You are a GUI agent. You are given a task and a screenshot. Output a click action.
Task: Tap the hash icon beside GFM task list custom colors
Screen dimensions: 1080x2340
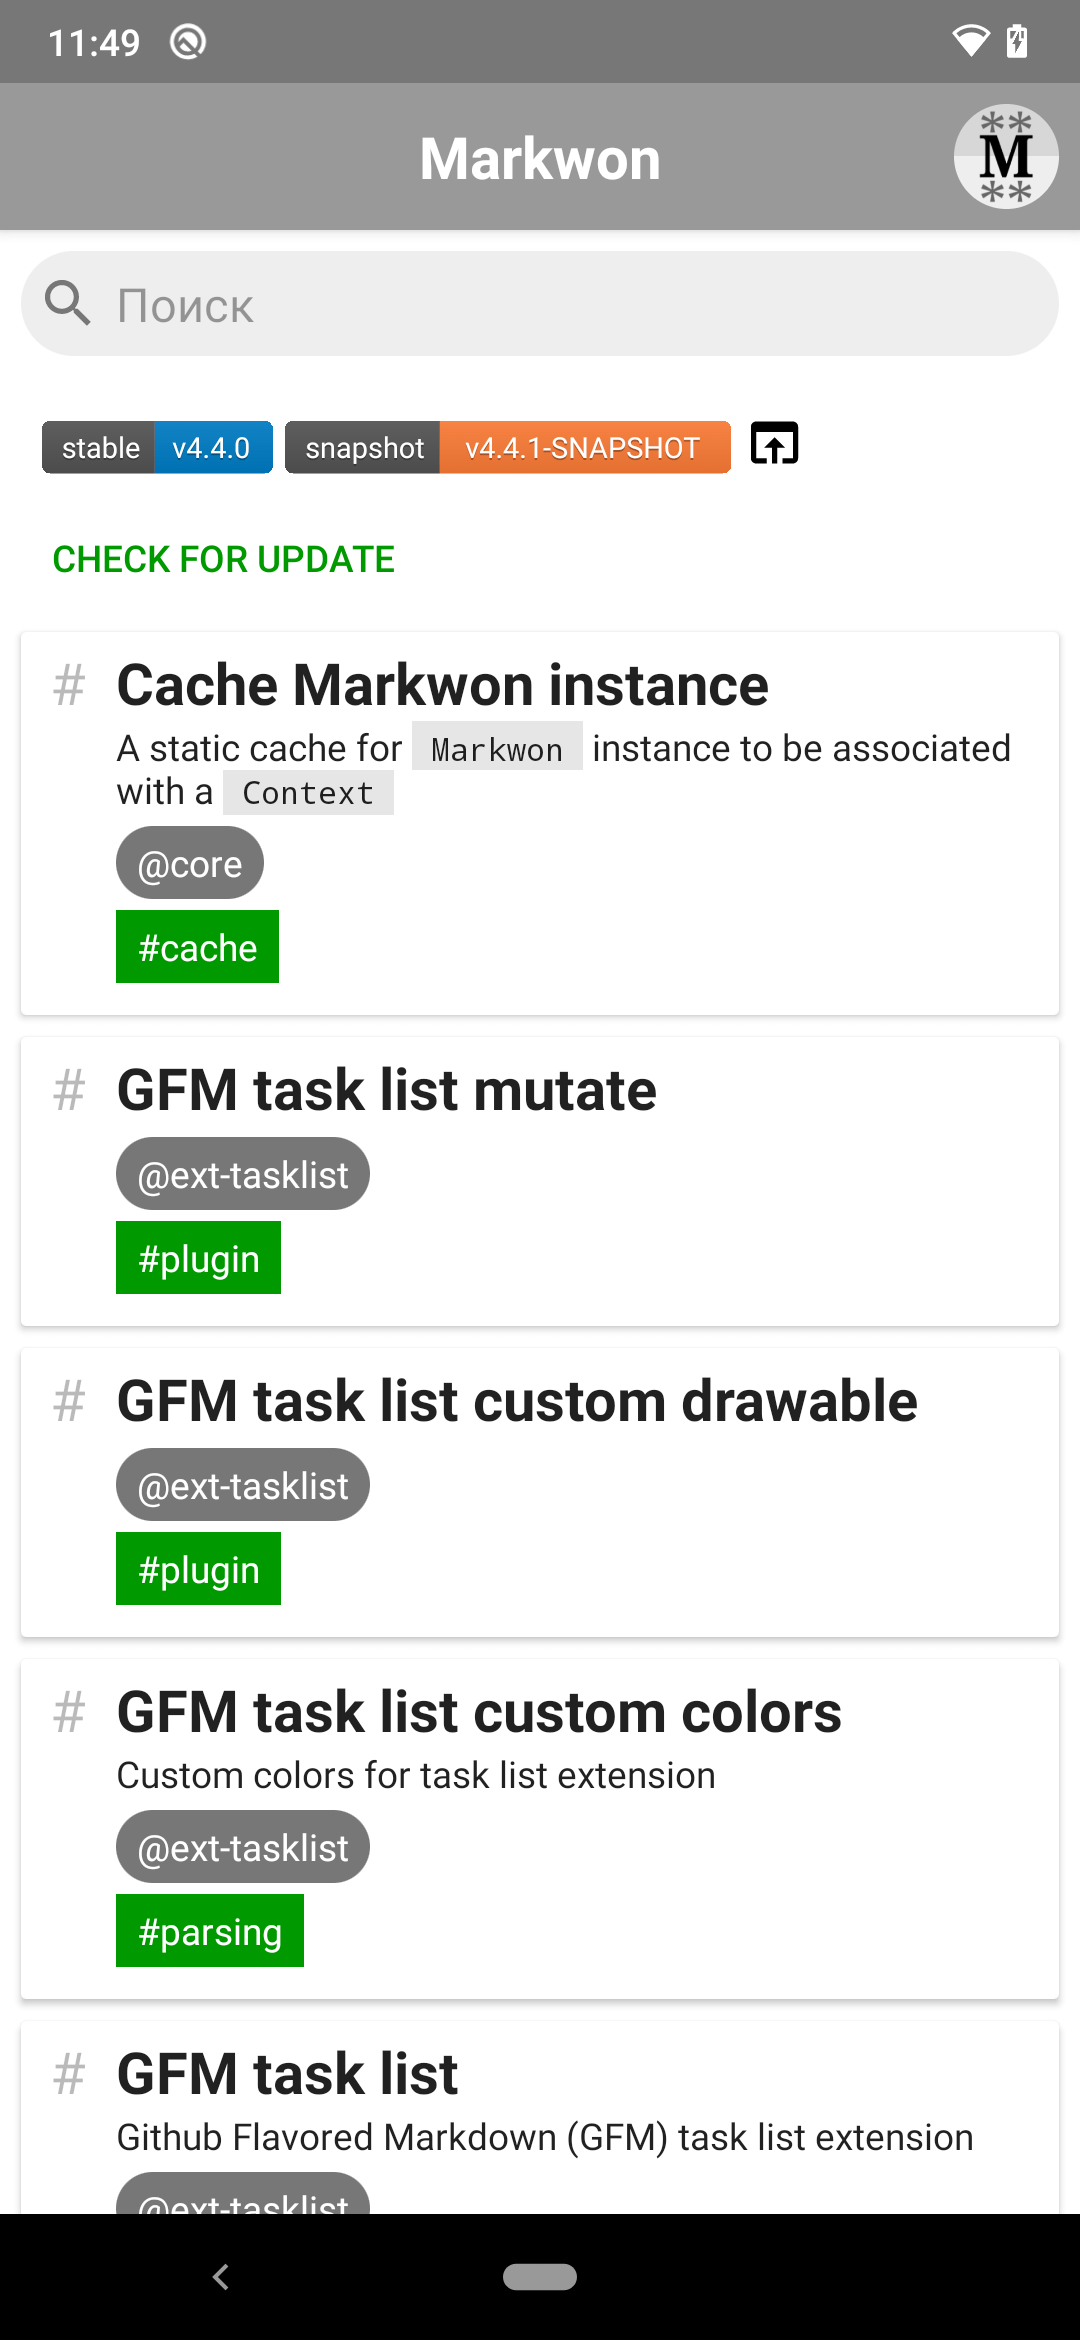(x=69, y=1713)
